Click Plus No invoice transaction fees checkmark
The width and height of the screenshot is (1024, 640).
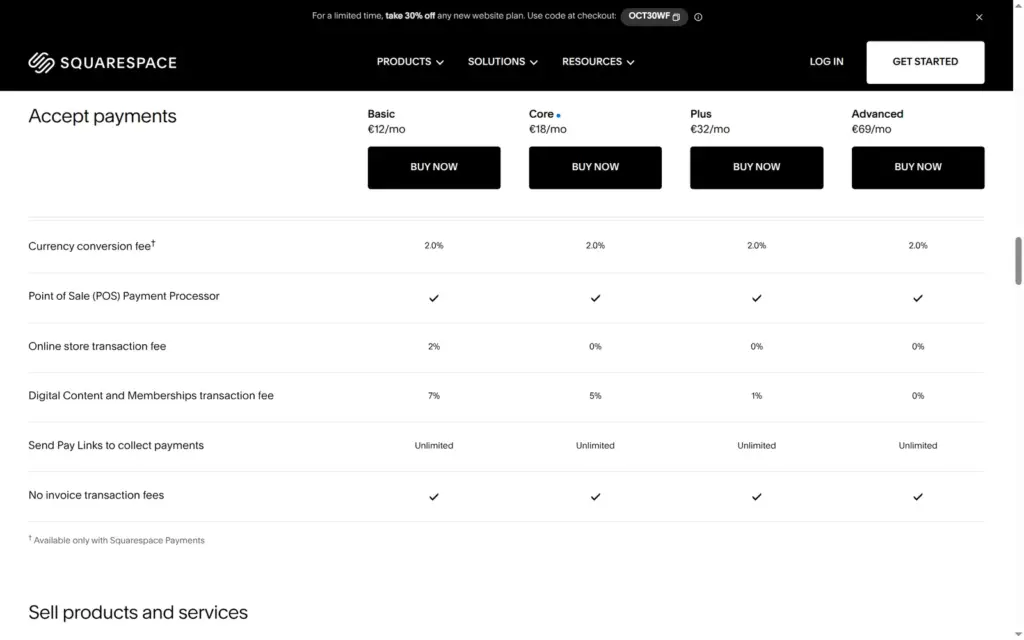pos(756,496)
